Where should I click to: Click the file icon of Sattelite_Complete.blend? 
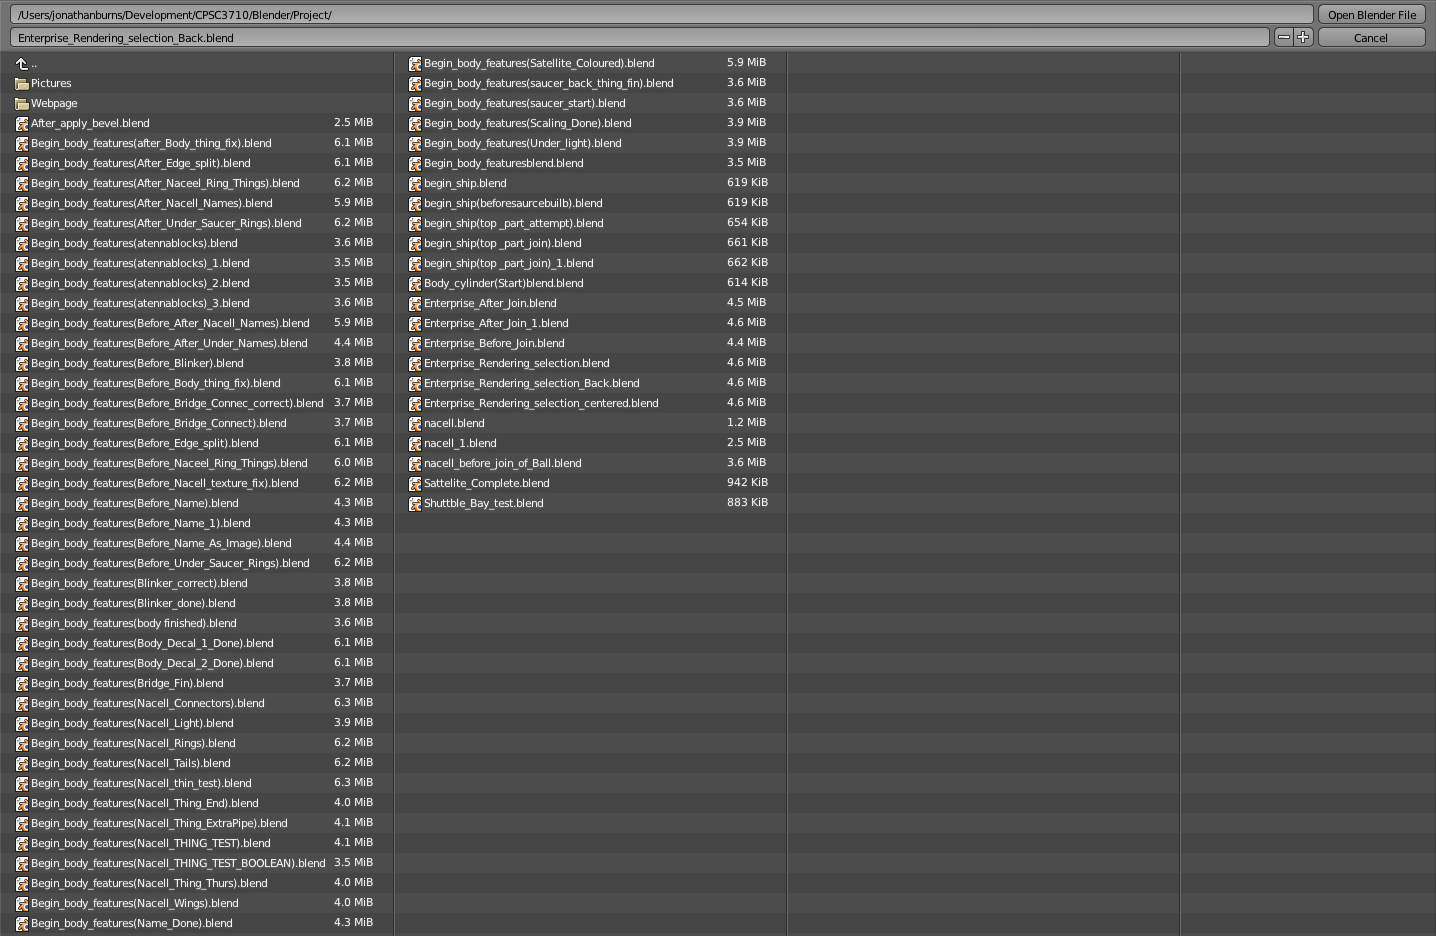click(414, 483)
